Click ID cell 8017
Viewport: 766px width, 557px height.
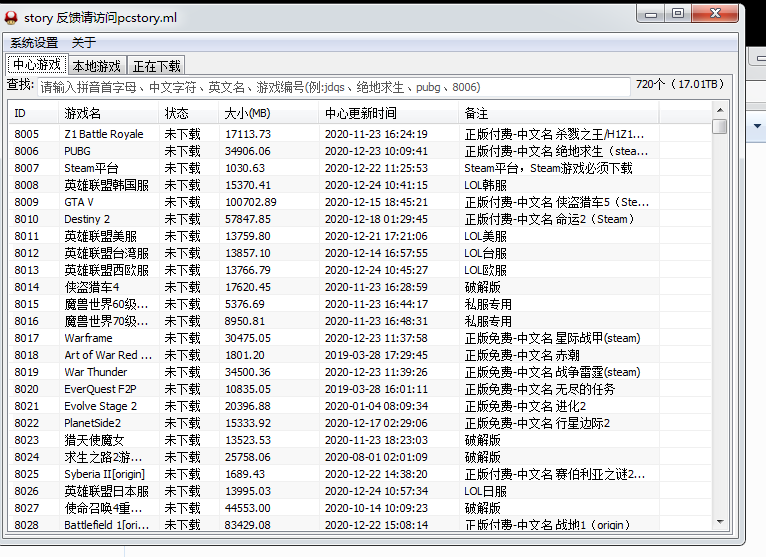(x=26, y=338)
